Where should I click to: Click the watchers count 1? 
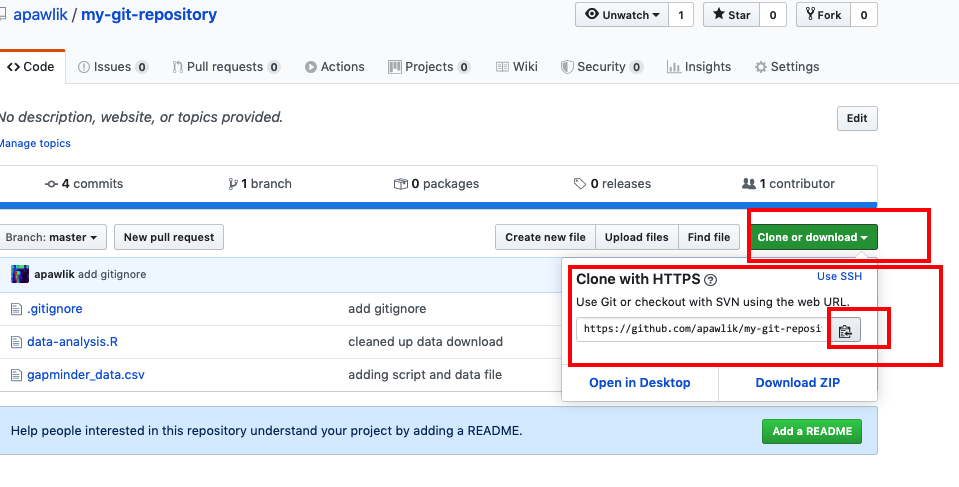click(681, 15)
